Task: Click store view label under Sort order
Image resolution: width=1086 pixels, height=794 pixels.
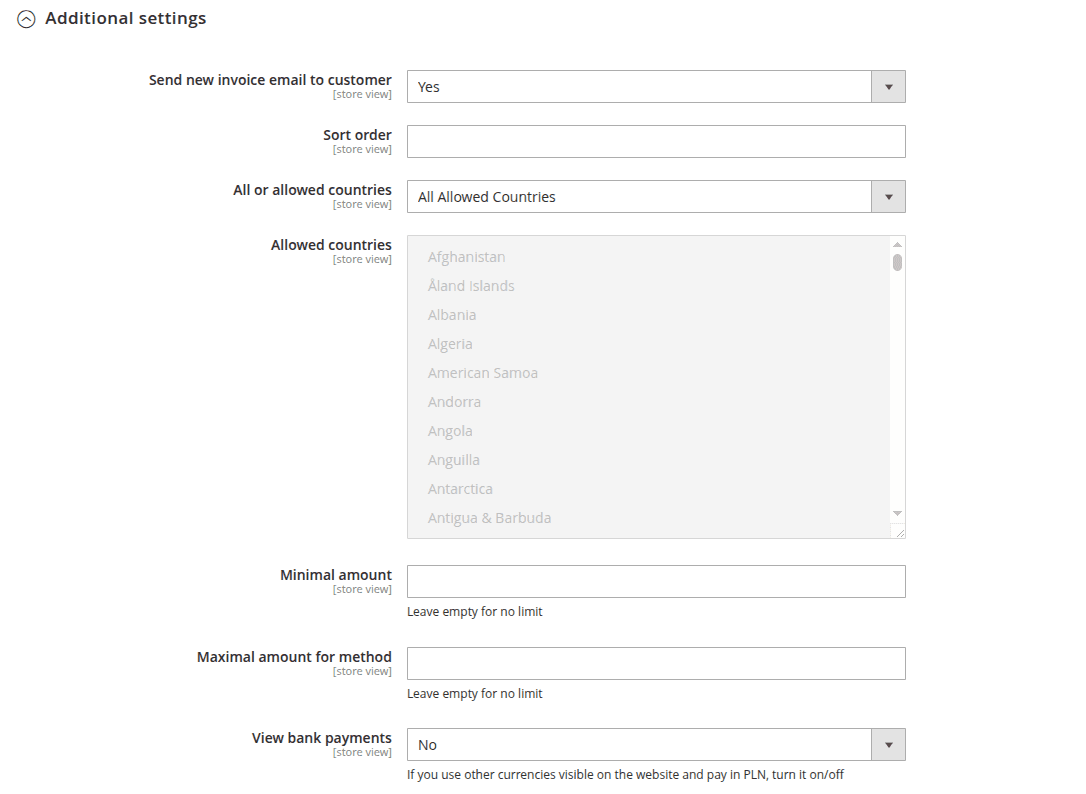Action: click(x=362, y=148)
